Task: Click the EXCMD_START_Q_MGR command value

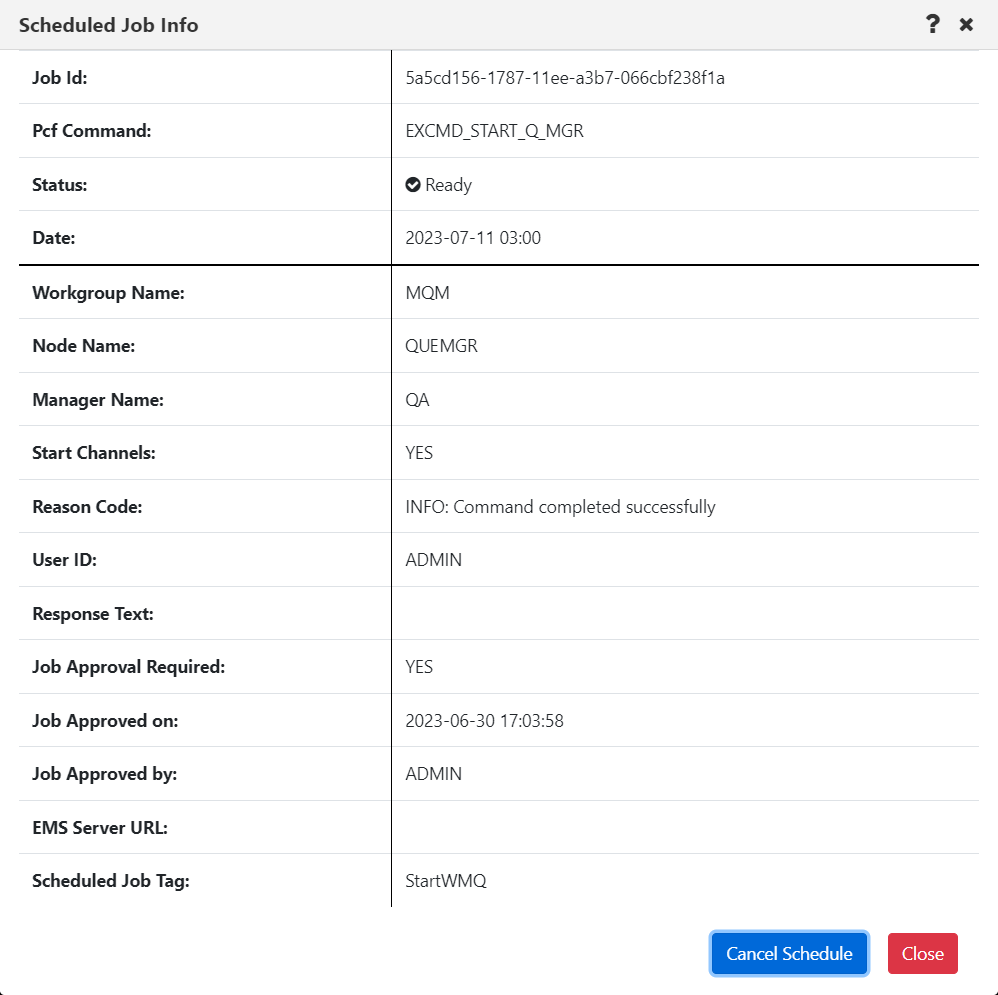Action: [x=495, y=131]
